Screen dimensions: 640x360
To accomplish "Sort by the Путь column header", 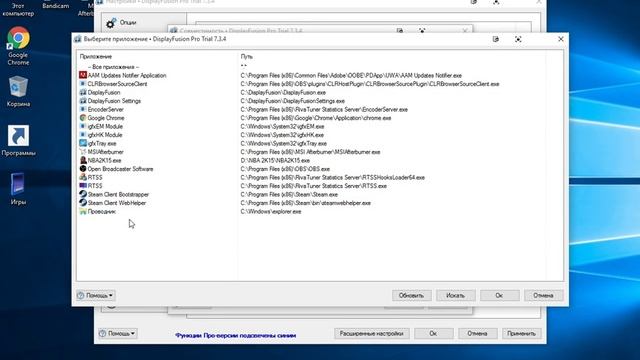I will (x=247, y=57).
